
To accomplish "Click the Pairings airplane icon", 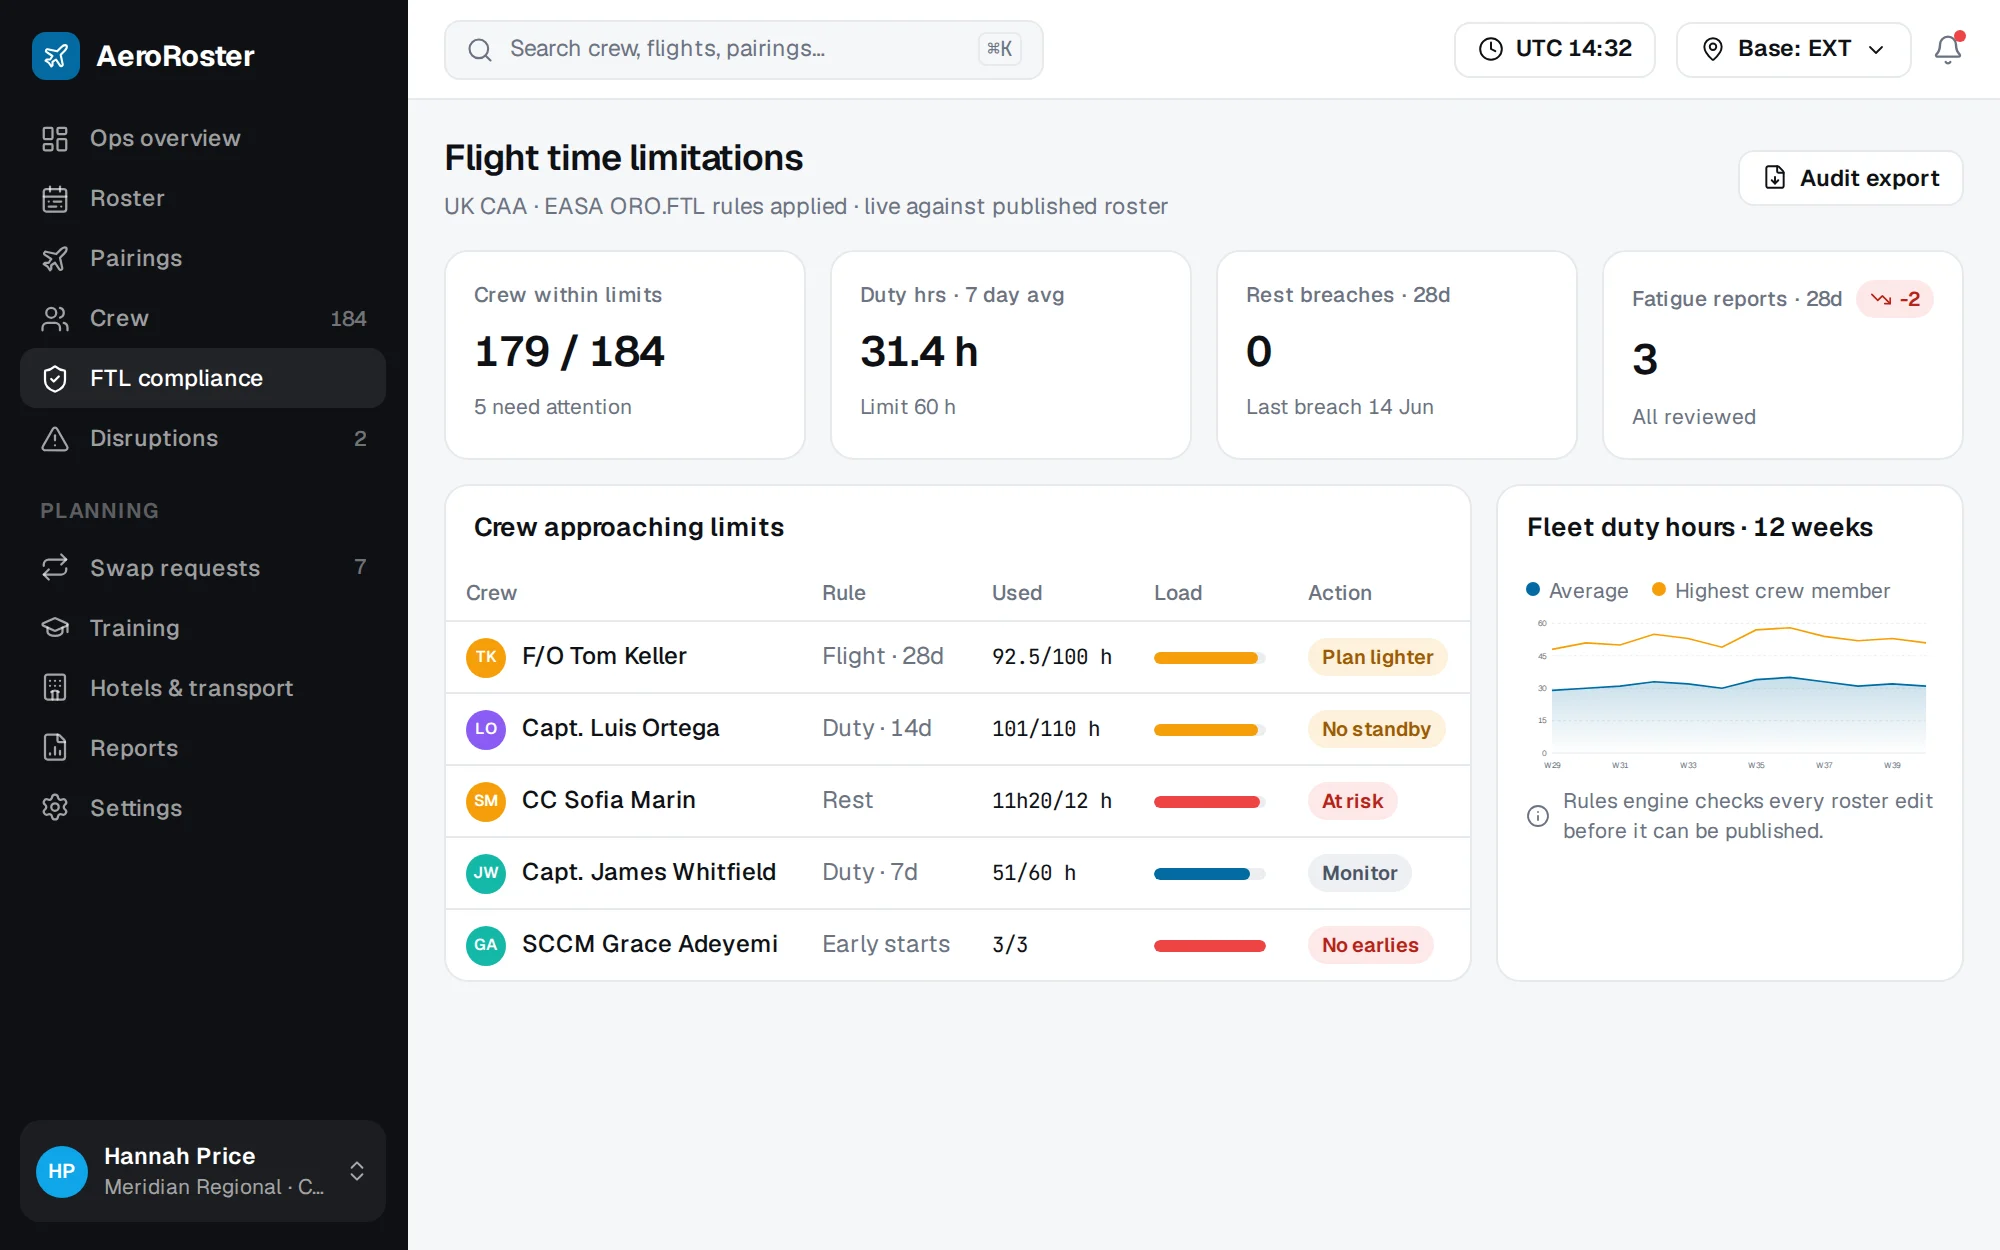I will coord(55,258).
